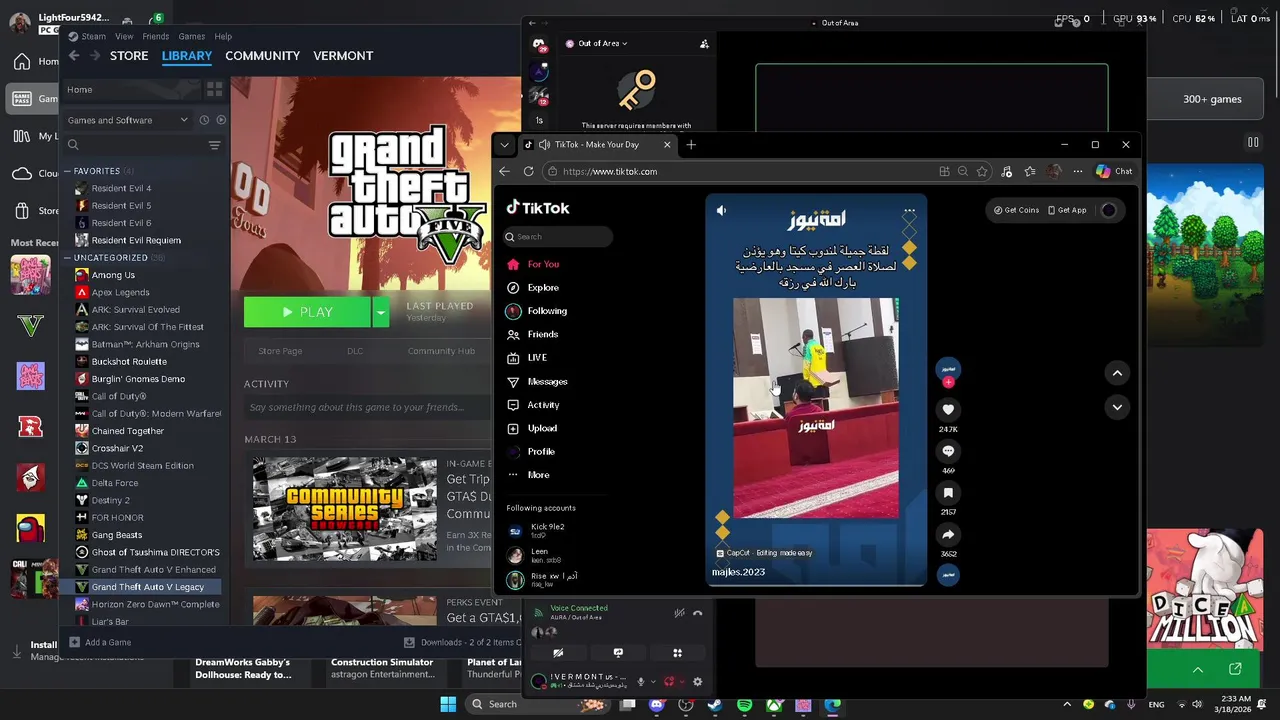The width and height of the screenshot is (1280, 720).
Task: Select Grand Theft Auto V Enhanced entry
Action: tap(153, 569)
